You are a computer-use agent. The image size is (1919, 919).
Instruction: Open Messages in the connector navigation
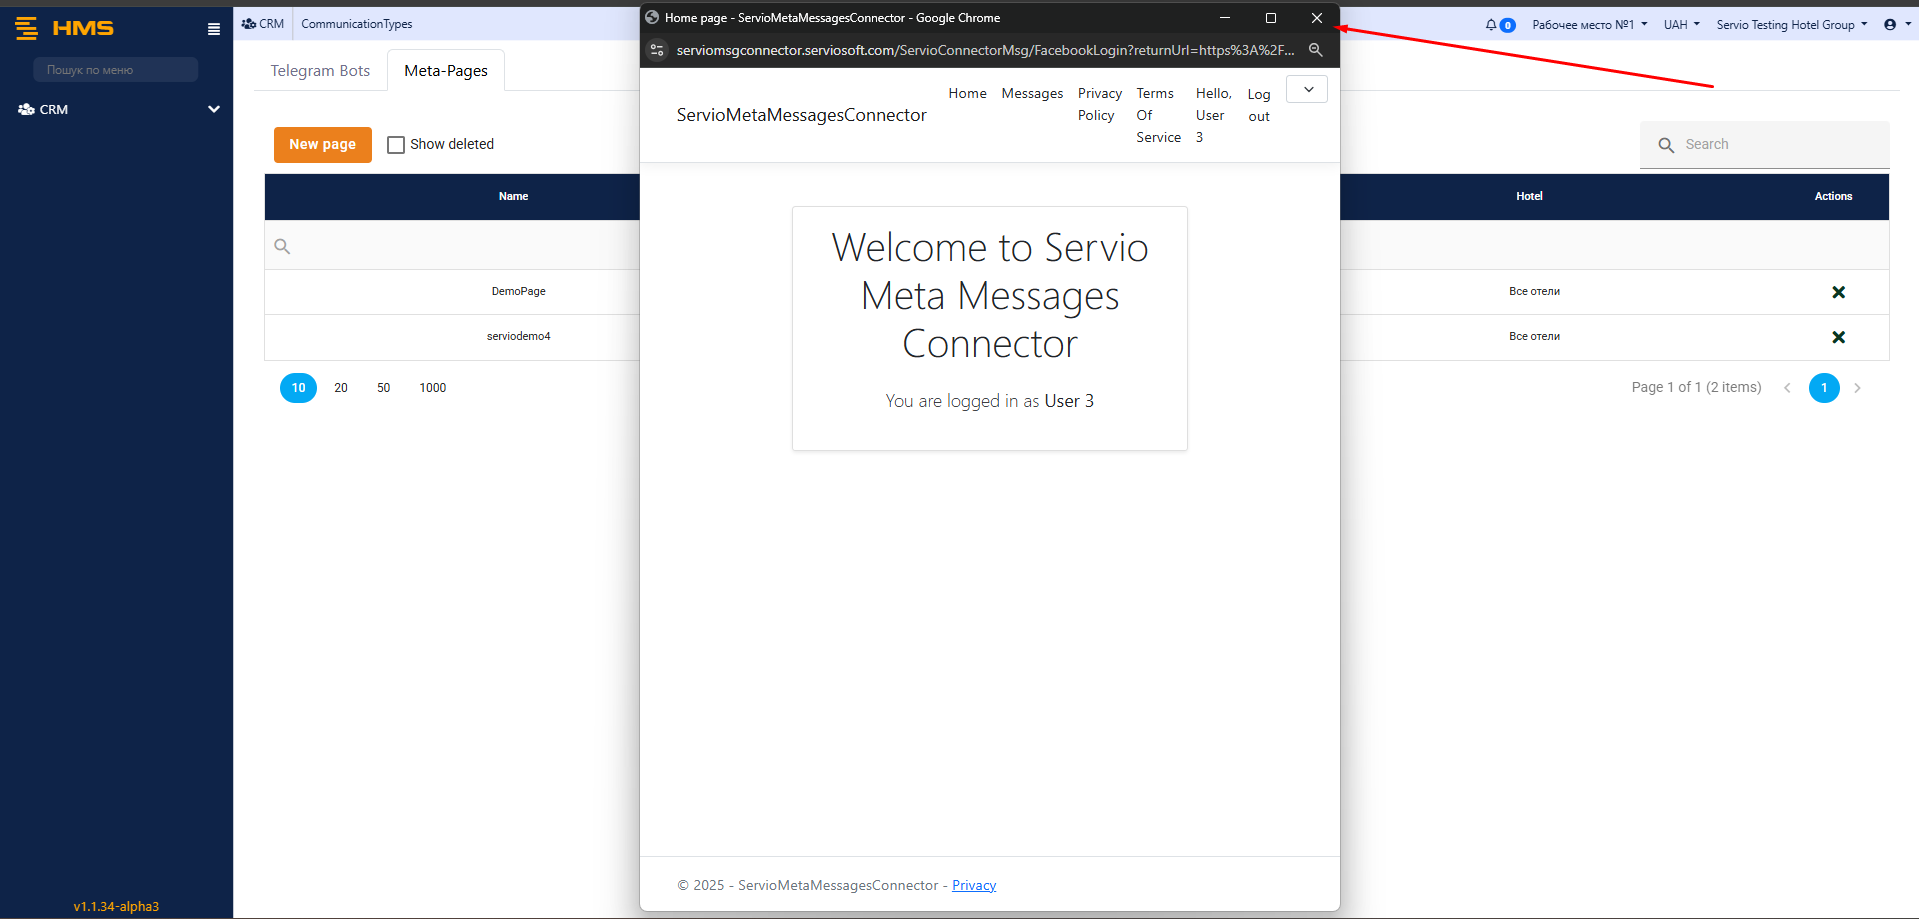pos(1032,93)
